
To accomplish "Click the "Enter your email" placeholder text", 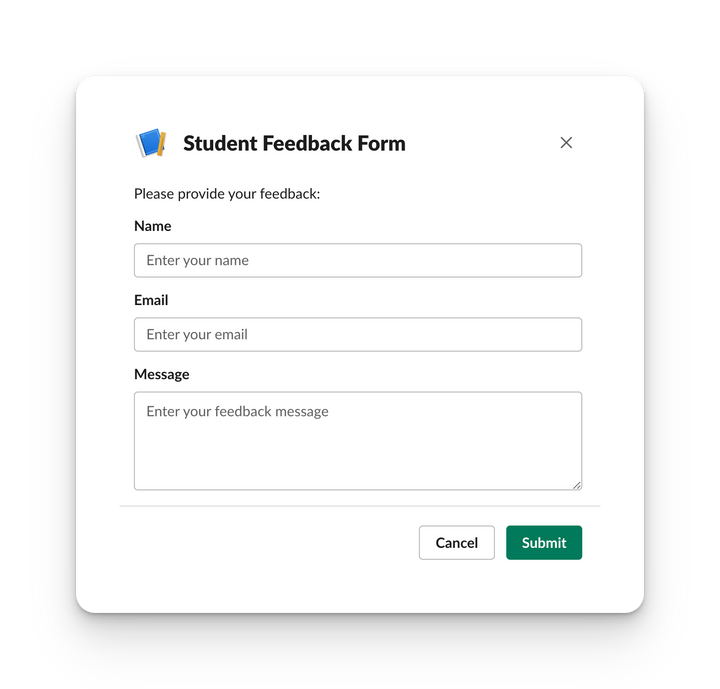I will tap(197, 335).
